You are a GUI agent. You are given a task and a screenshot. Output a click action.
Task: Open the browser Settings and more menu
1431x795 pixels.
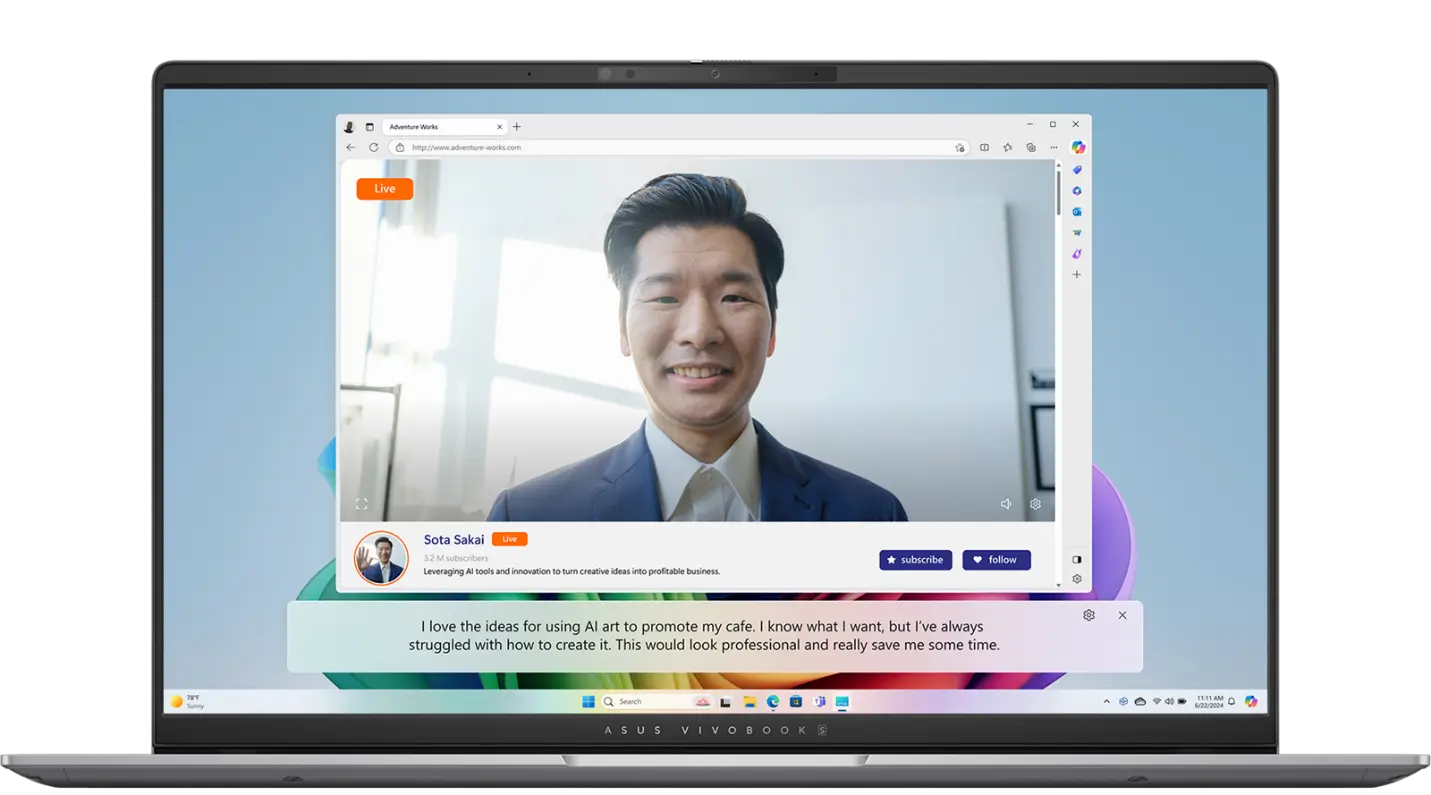click(x=1054, y=147)
